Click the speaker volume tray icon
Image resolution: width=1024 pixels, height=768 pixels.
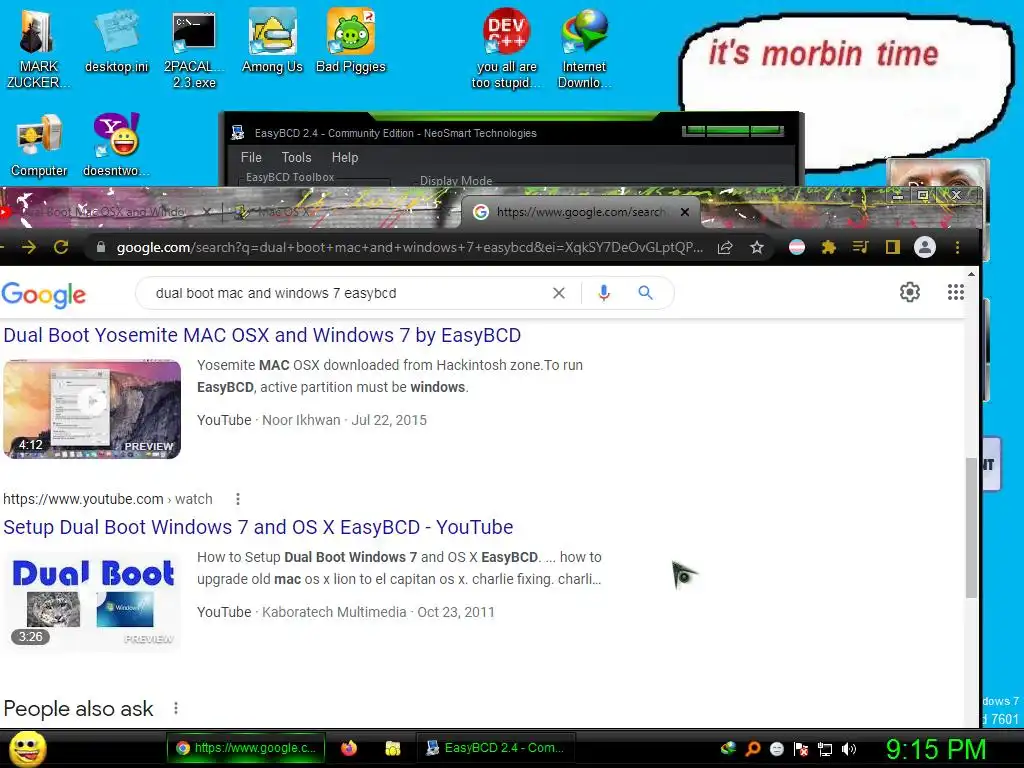pyautogui.click(x=849, y=749)
